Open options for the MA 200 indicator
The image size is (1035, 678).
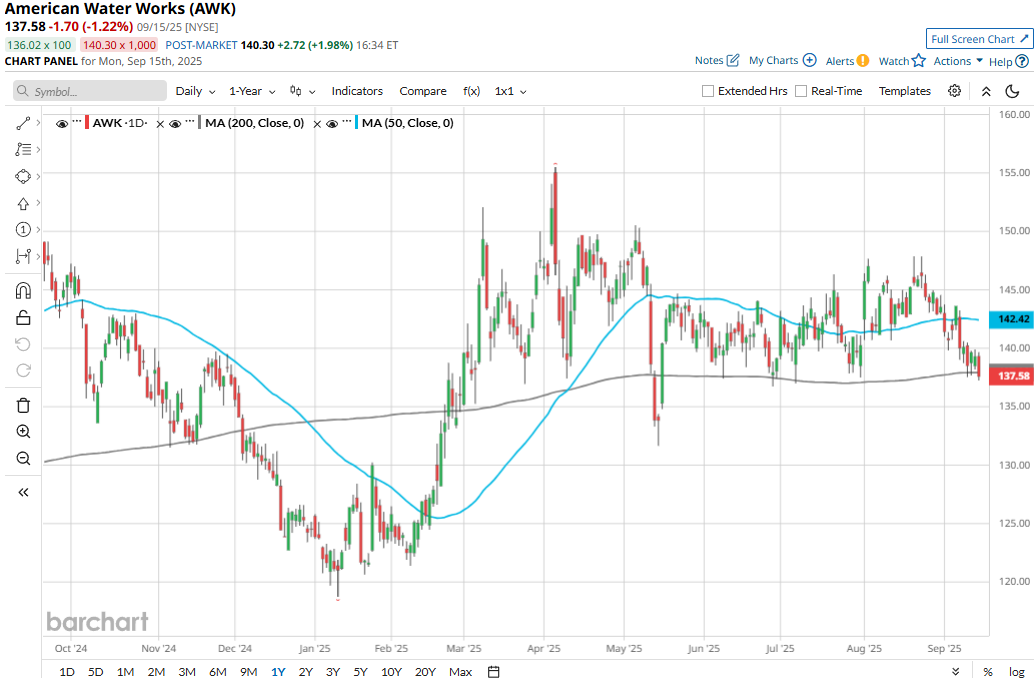(x=189, y=121)
